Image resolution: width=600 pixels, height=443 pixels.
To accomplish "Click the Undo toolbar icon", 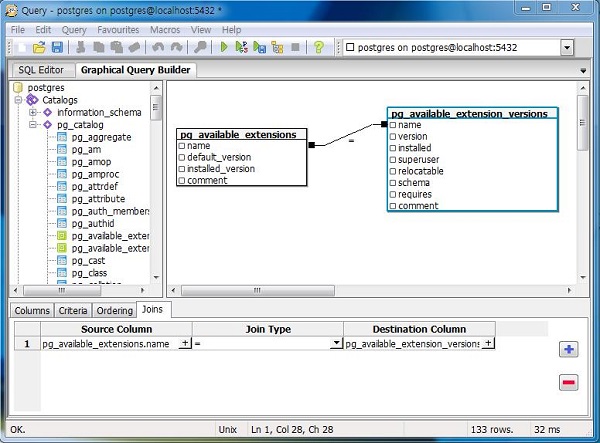I will point(158,47).
